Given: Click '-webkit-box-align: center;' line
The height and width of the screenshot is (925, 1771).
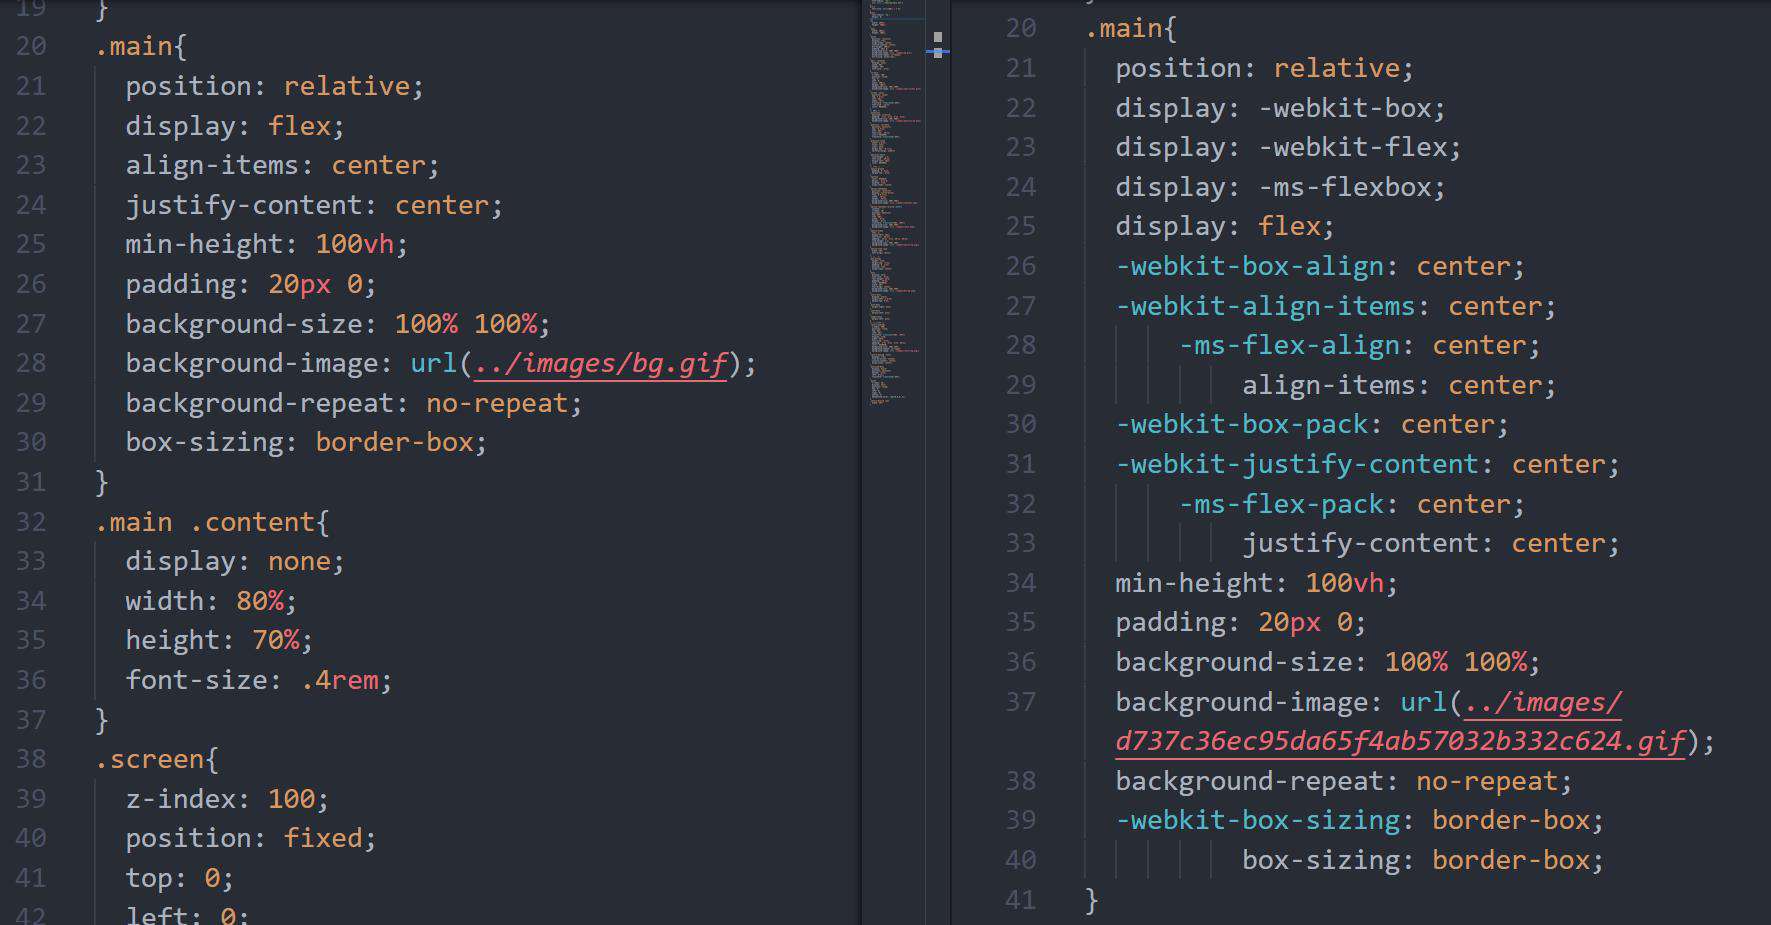Looking at the screenshot, I should pyautogui.click(x=1320, y=266).
